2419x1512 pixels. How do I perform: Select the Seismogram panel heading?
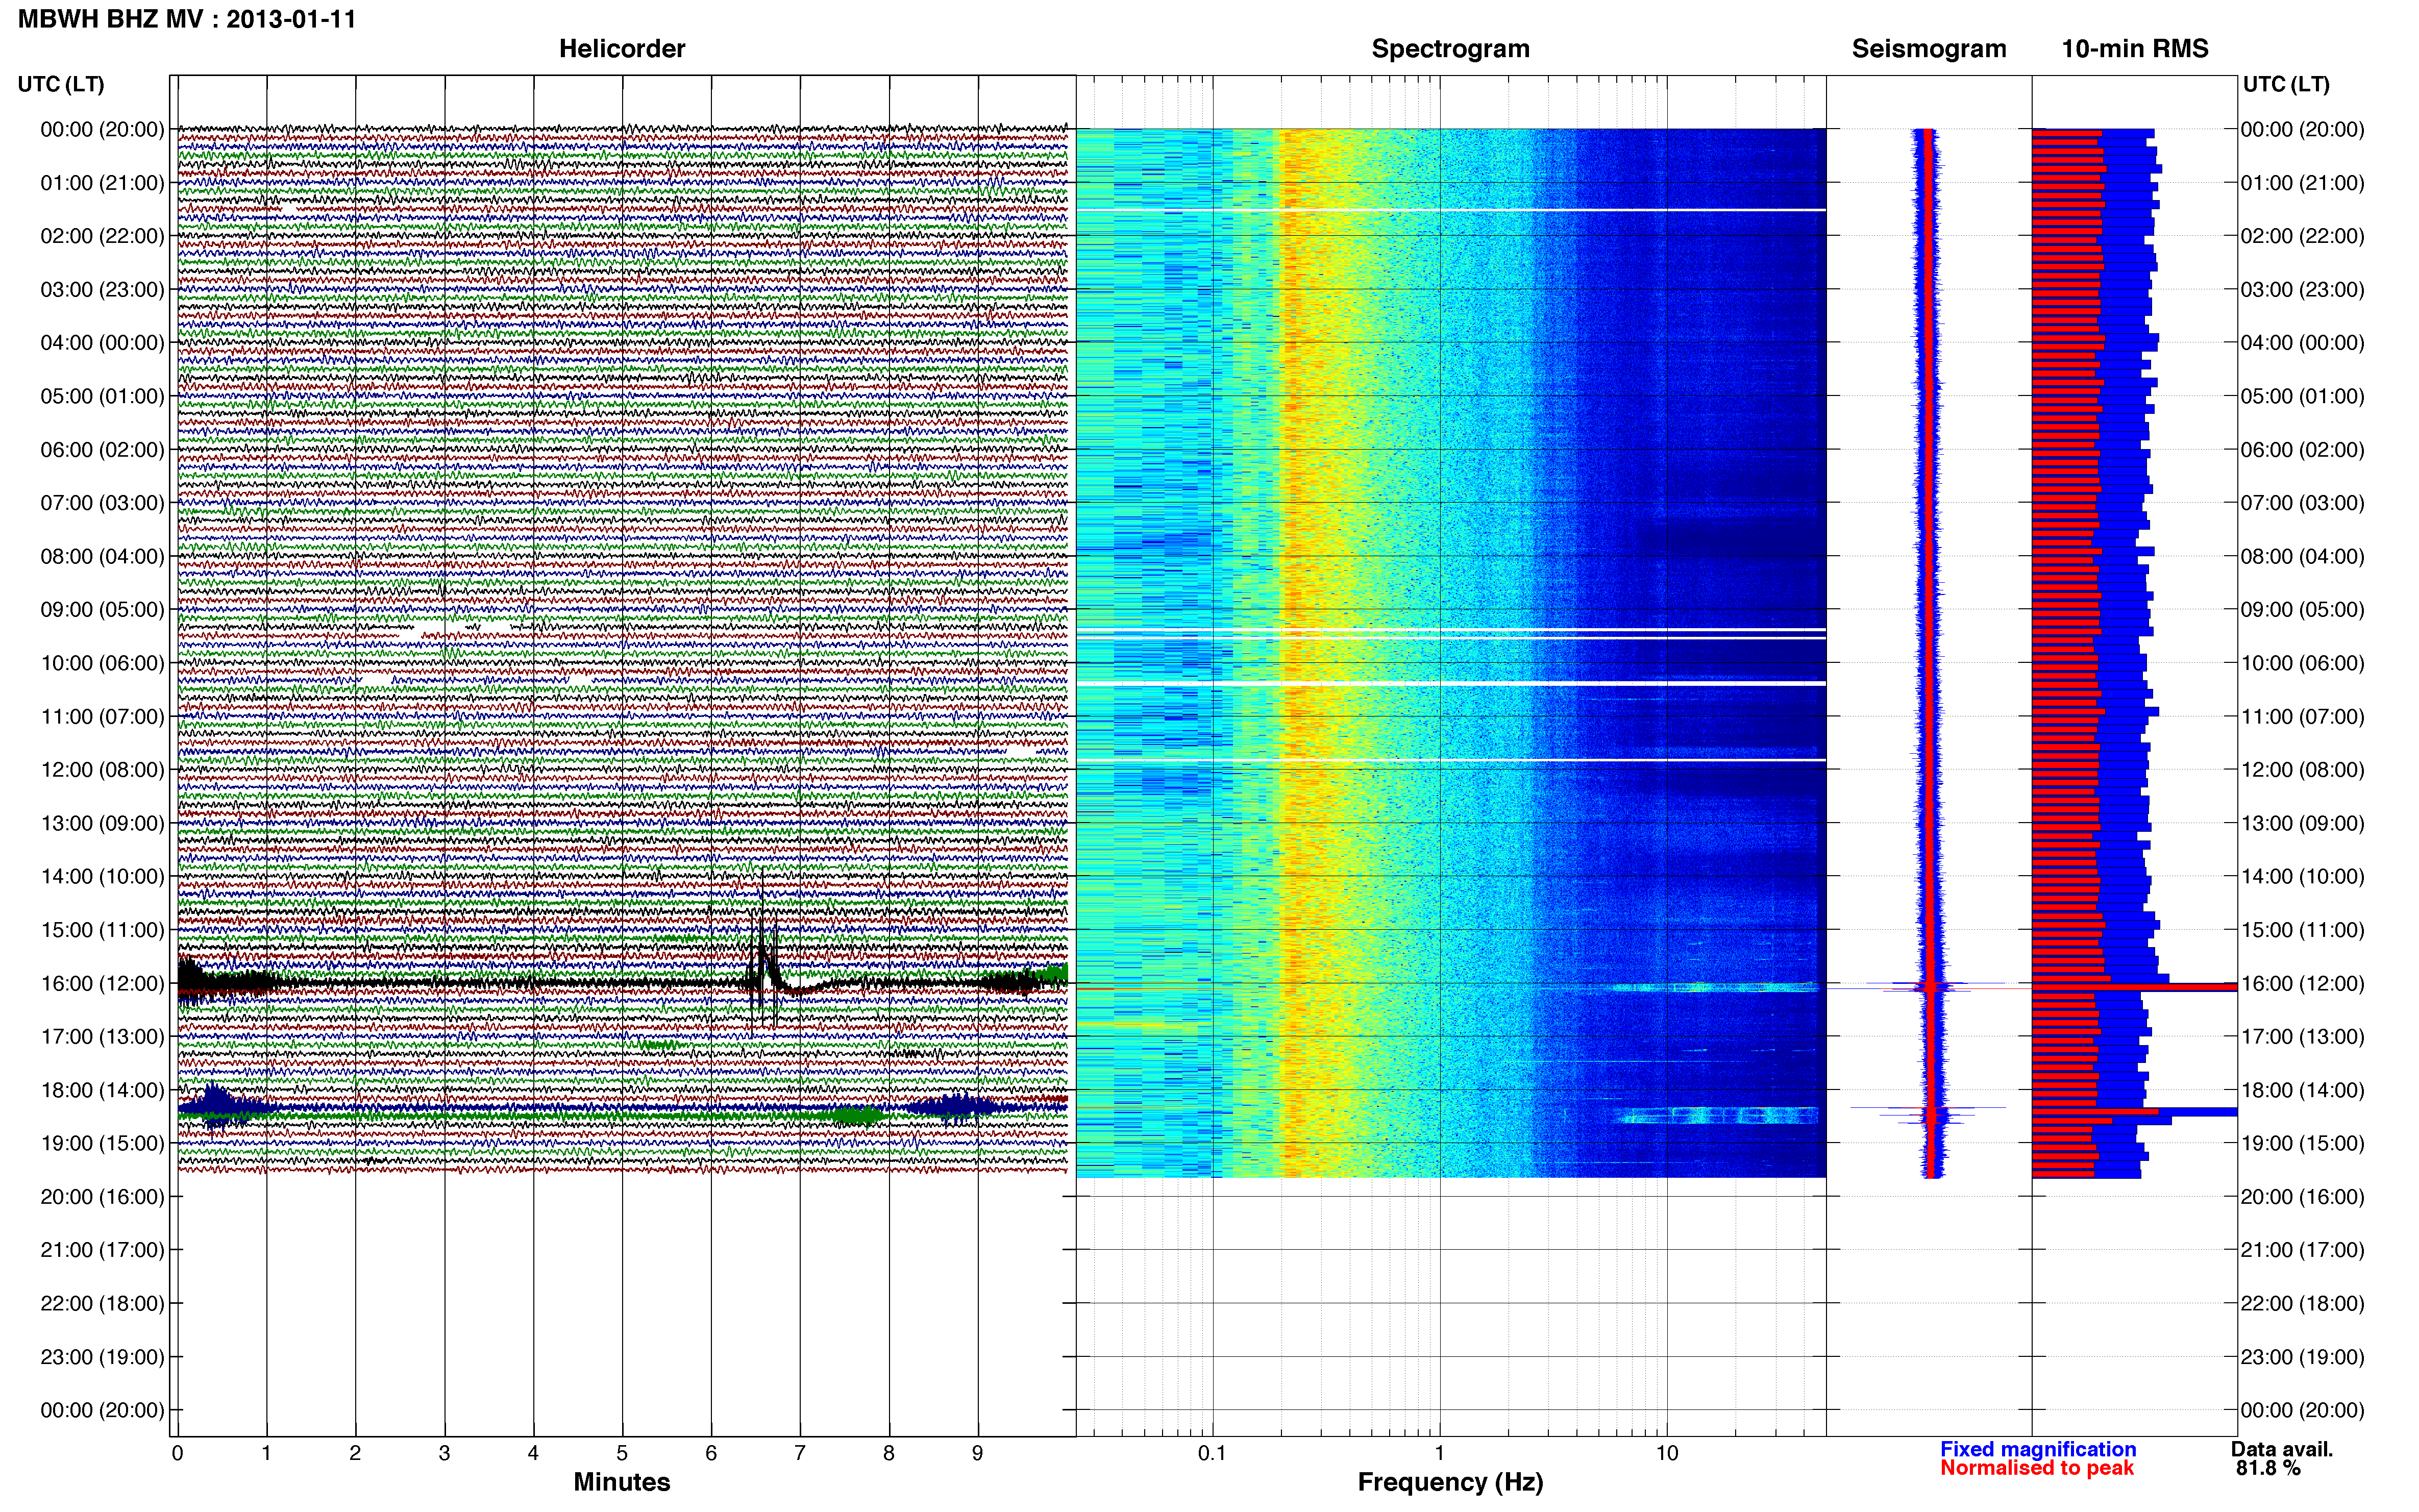point(1929,49)
